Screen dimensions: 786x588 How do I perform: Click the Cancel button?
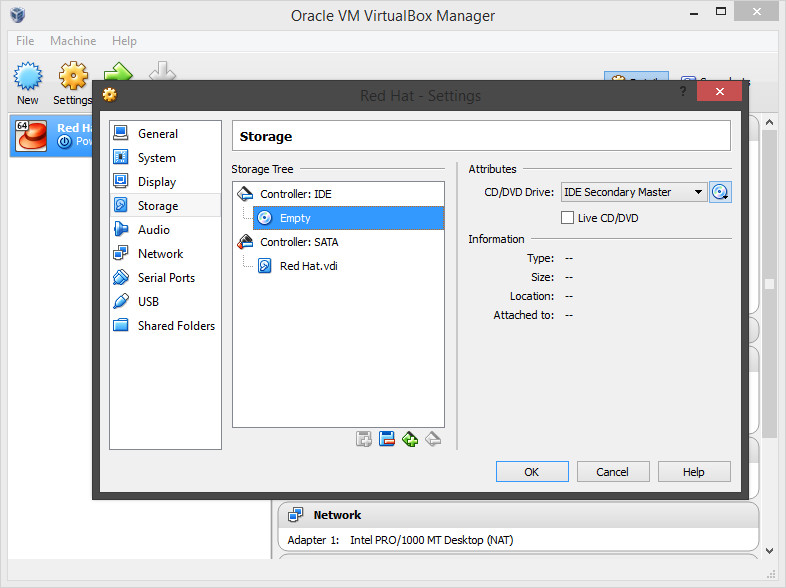tap(613, 472)
